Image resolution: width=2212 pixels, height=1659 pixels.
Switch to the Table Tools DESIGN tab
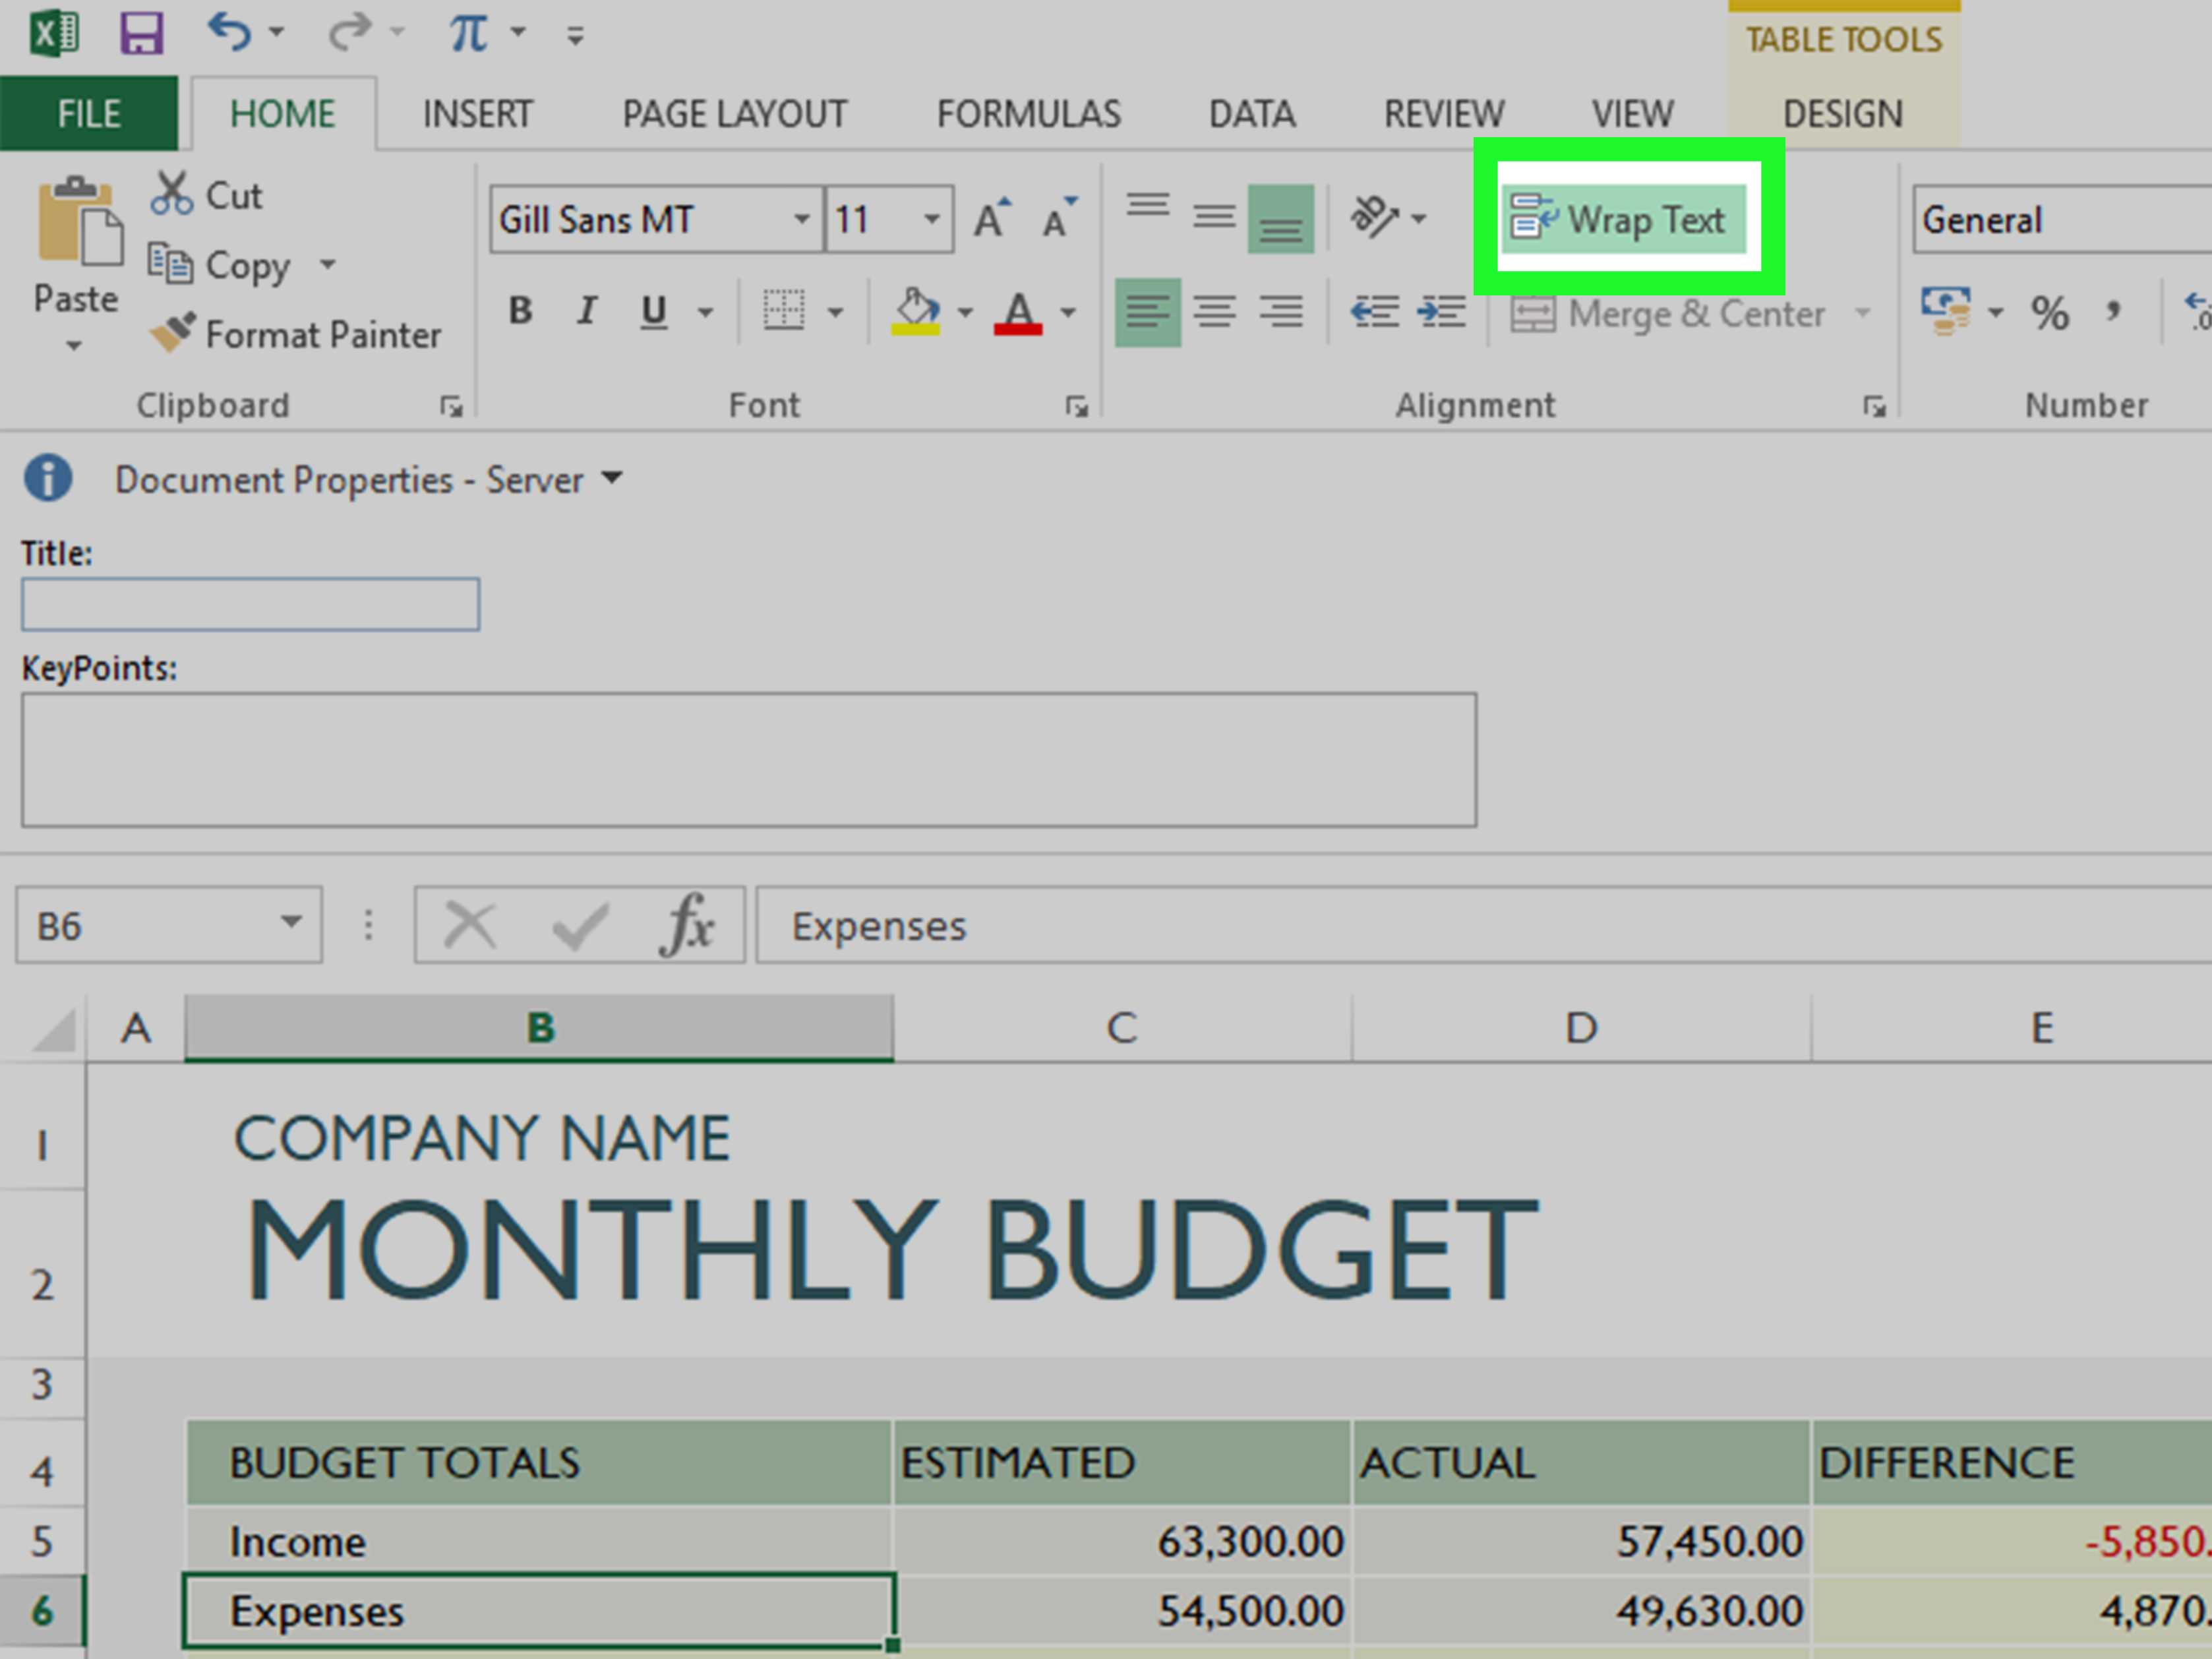1843,114
